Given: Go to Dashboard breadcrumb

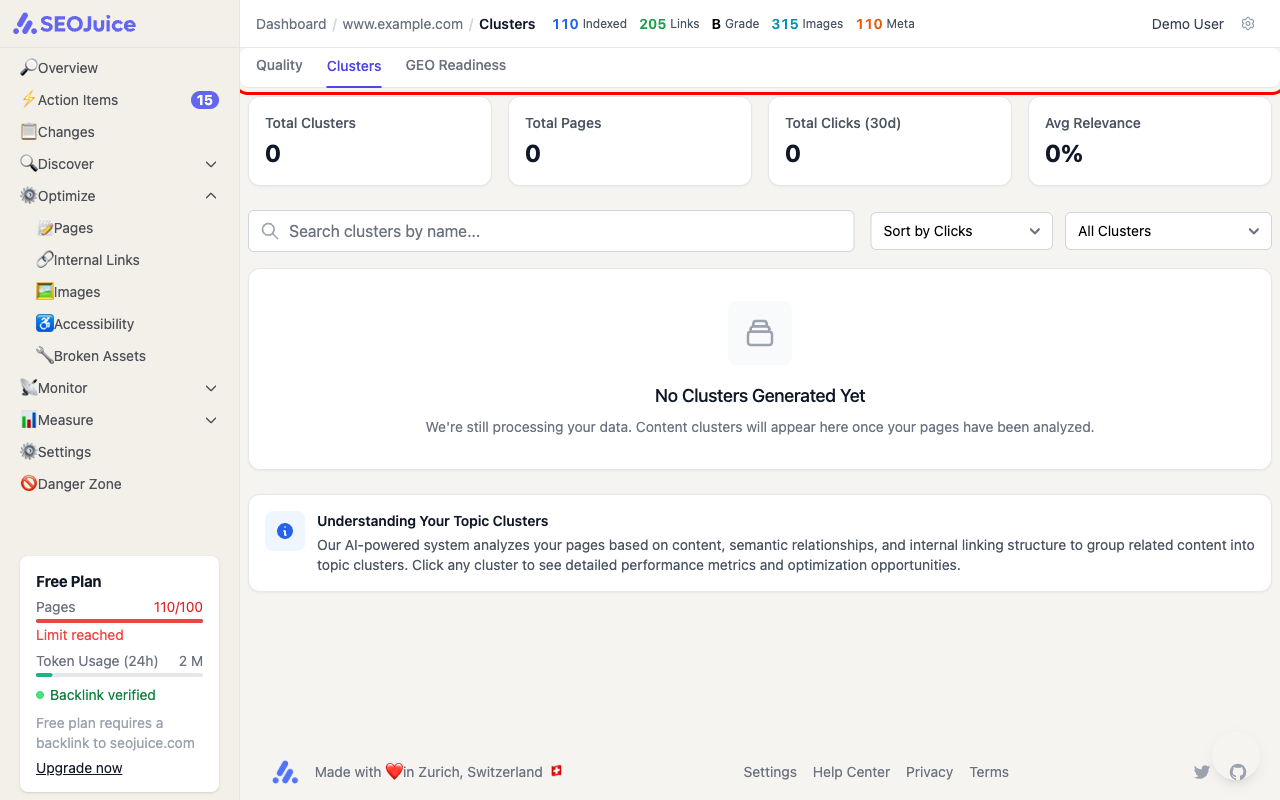Looking at the screenshot, I should [x=291, y=24].
